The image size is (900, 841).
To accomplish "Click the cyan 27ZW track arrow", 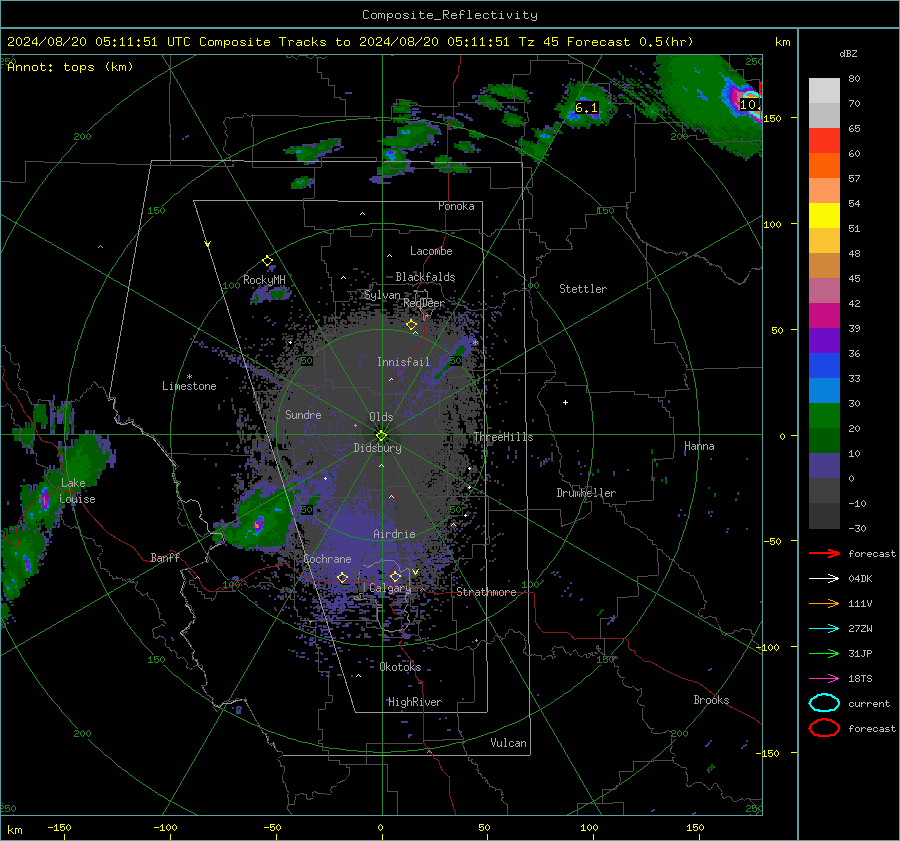I will click(x=824, y=629).
